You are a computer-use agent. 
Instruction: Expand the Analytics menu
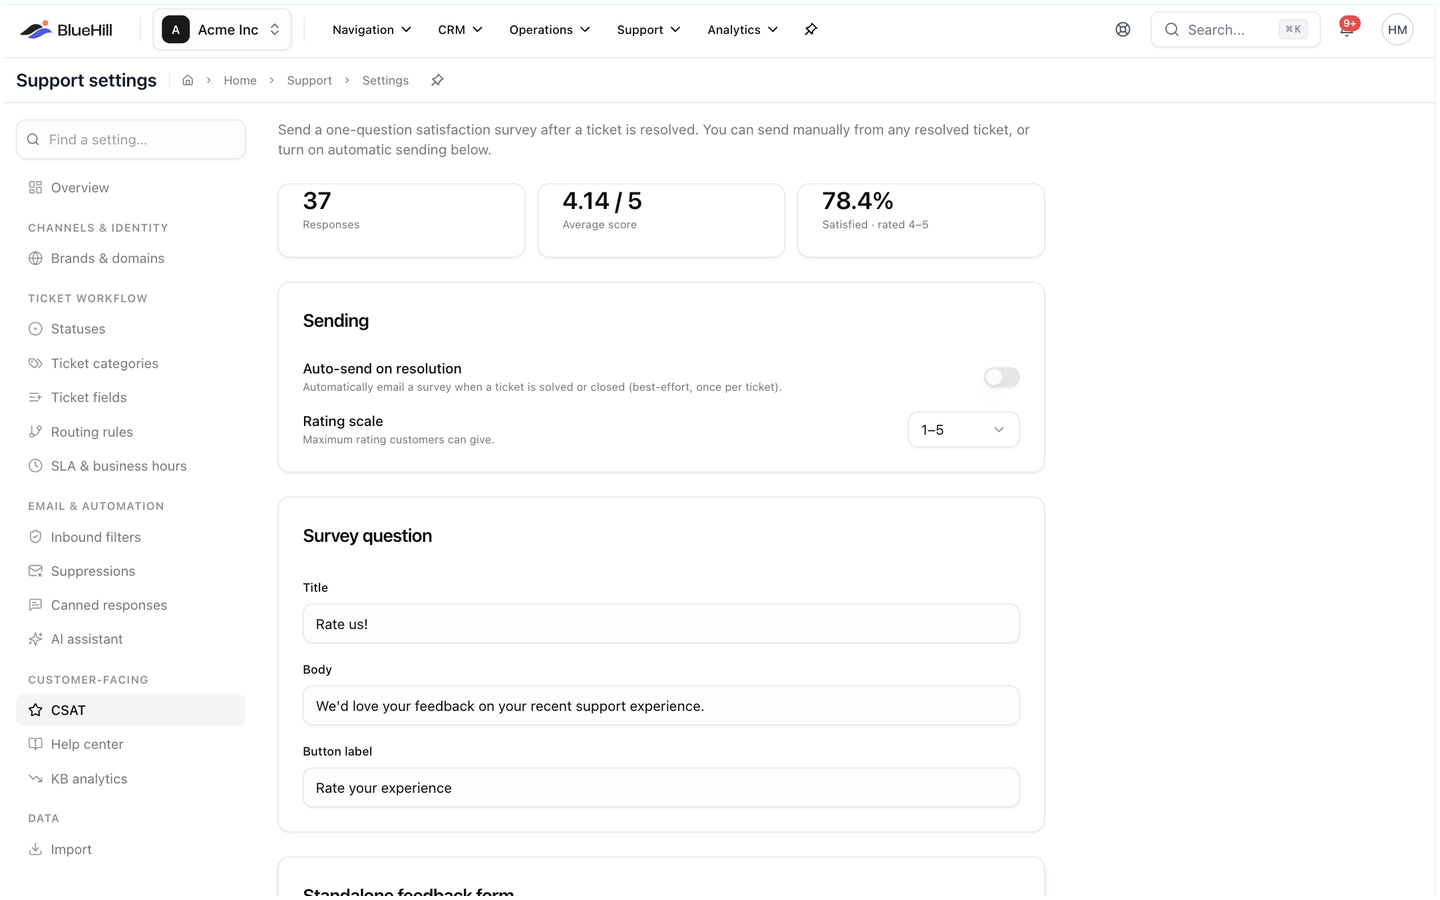pyautogui.click(x=742, y=30)
